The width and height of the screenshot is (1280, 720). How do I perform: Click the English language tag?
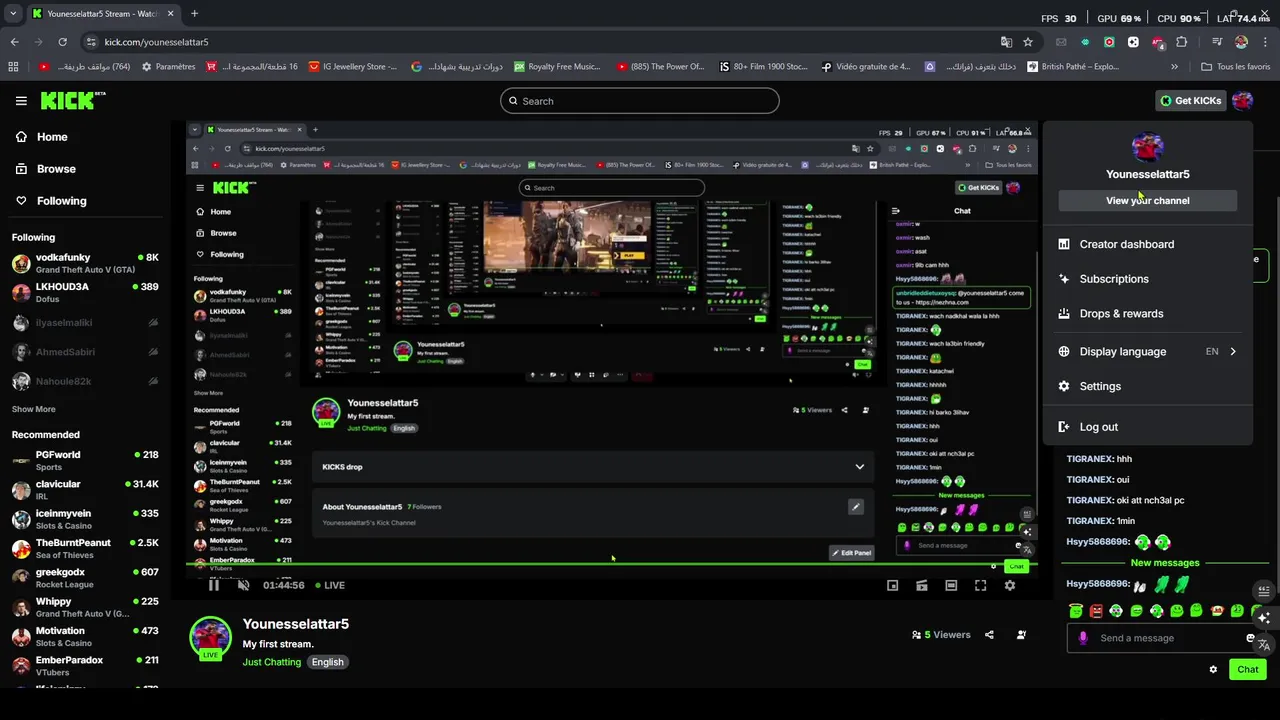(327, 662)
